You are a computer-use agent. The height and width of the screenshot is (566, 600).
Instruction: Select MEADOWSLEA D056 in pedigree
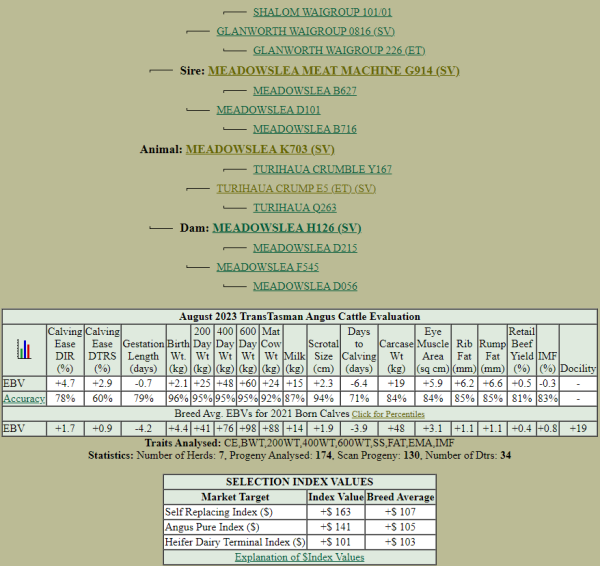click(x=304, y=286)
